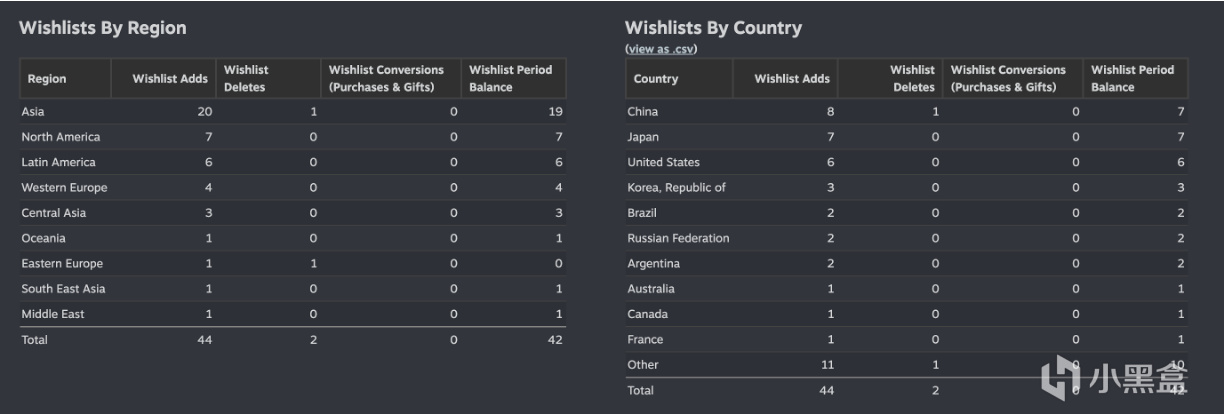The height and width of the screenshot is (414, 1224).
Task: Click Wishlist Period Balance header in Region table
Action: 510,79
